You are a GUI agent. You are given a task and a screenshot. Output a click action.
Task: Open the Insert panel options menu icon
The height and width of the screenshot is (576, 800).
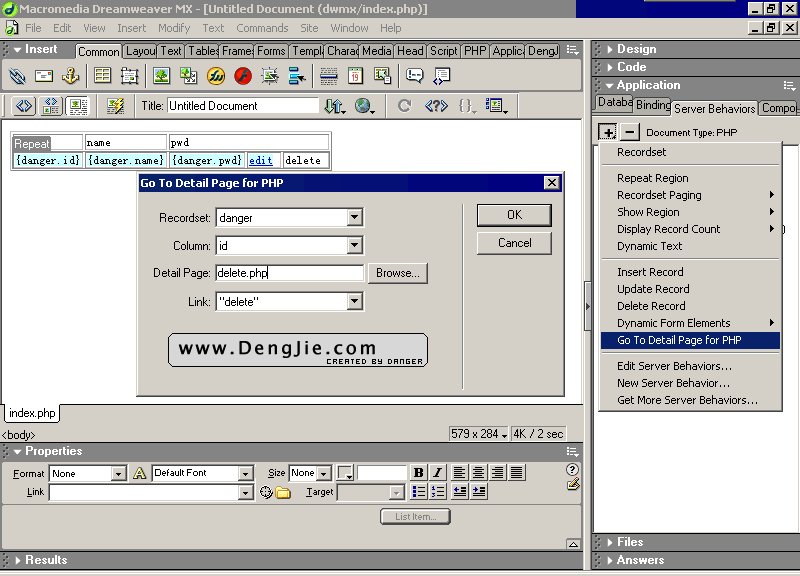tap(572, 50)
